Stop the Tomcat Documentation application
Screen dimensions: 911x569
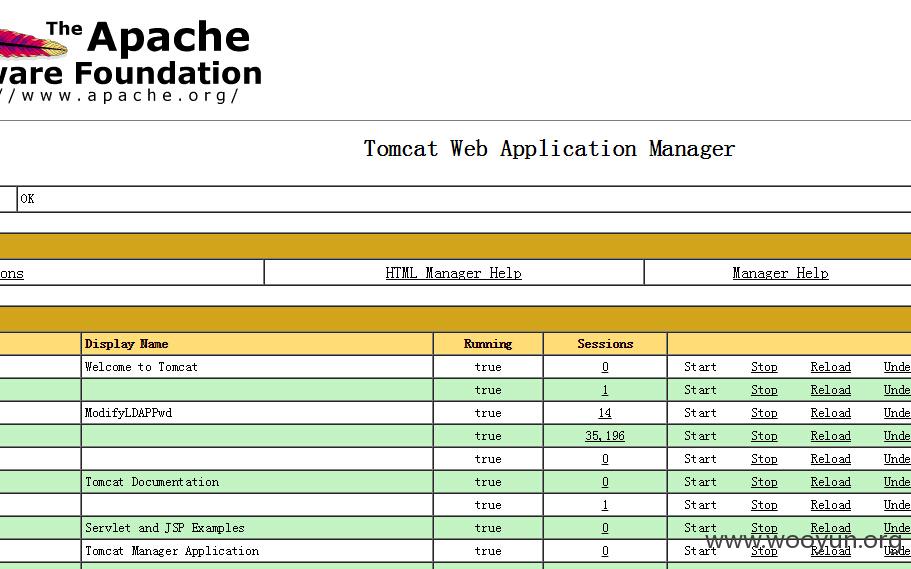pos(764,482)
